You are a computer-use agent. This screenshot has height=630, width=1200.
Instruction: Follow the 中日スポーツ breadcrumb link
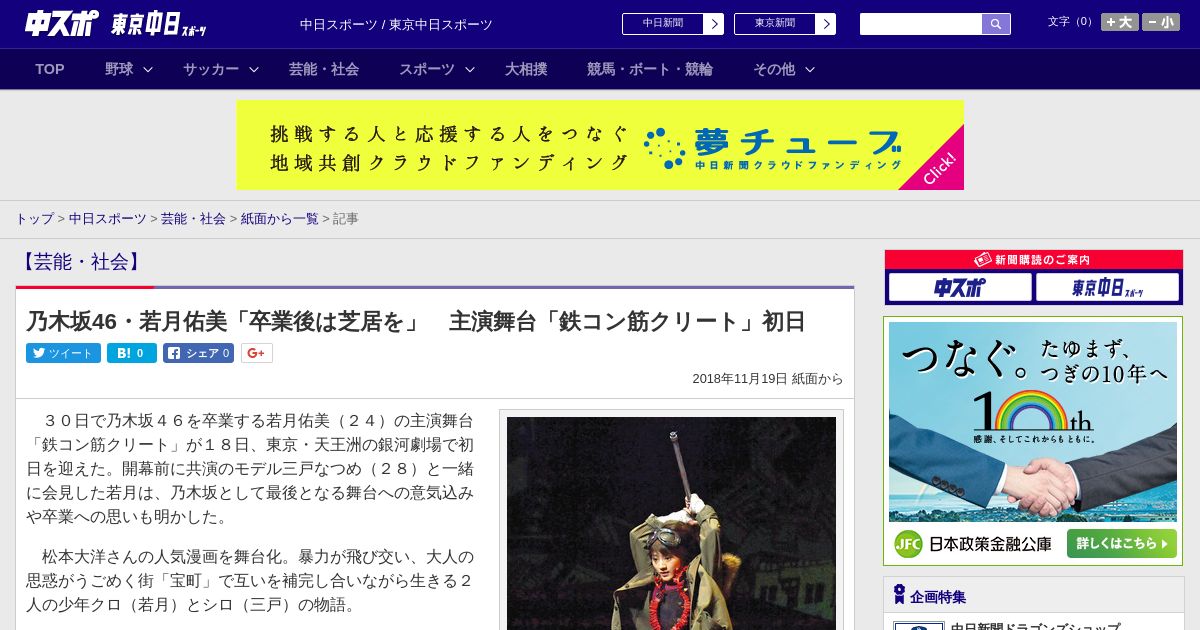pyautogui.click(x=108, y=218)
